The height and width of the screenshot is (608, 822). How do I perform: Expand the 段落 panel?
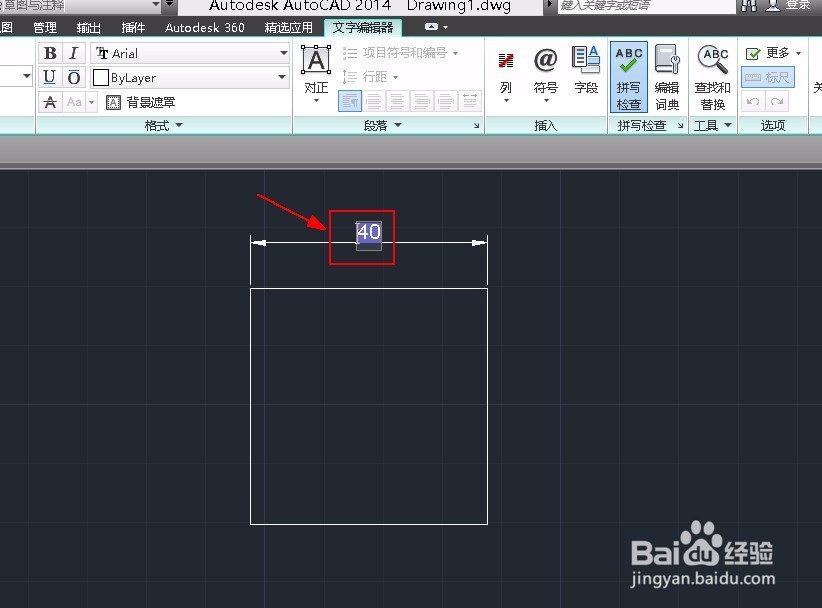click(383, 125)
